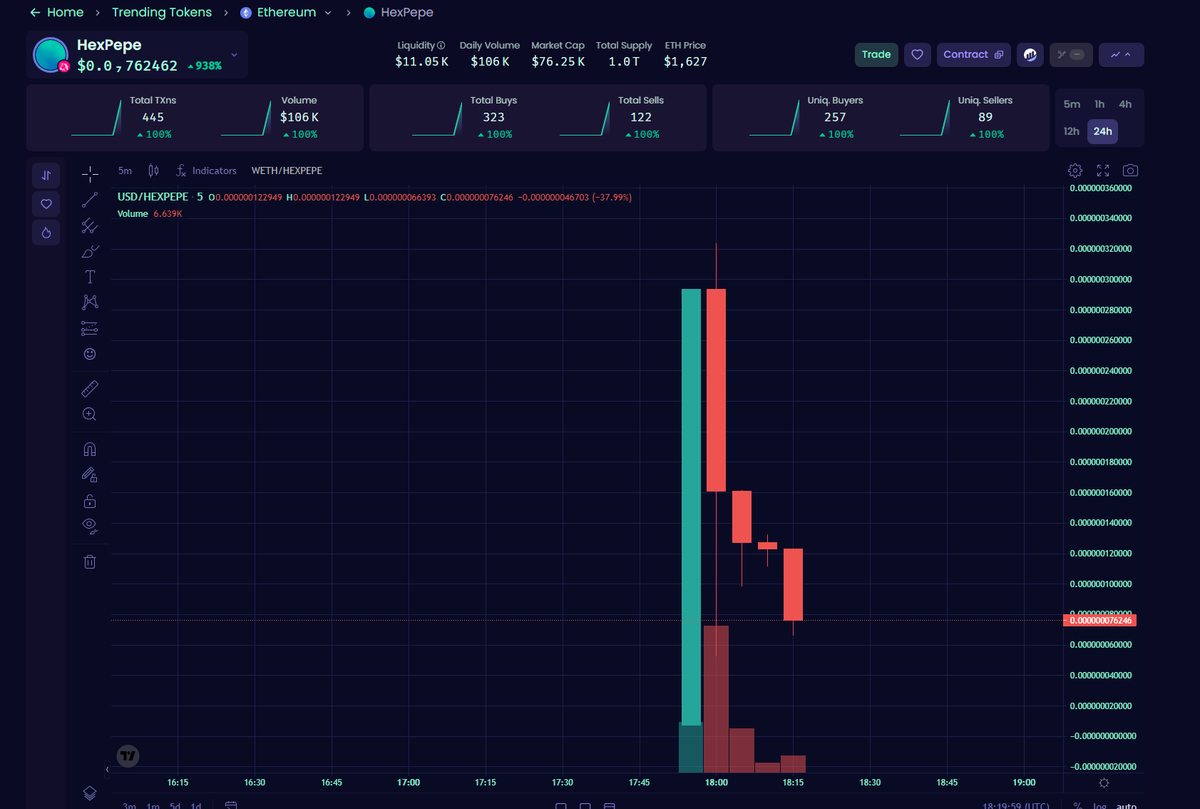
Task: Select the 12h stats timeframe tab
Action: tap(1072, 131)
